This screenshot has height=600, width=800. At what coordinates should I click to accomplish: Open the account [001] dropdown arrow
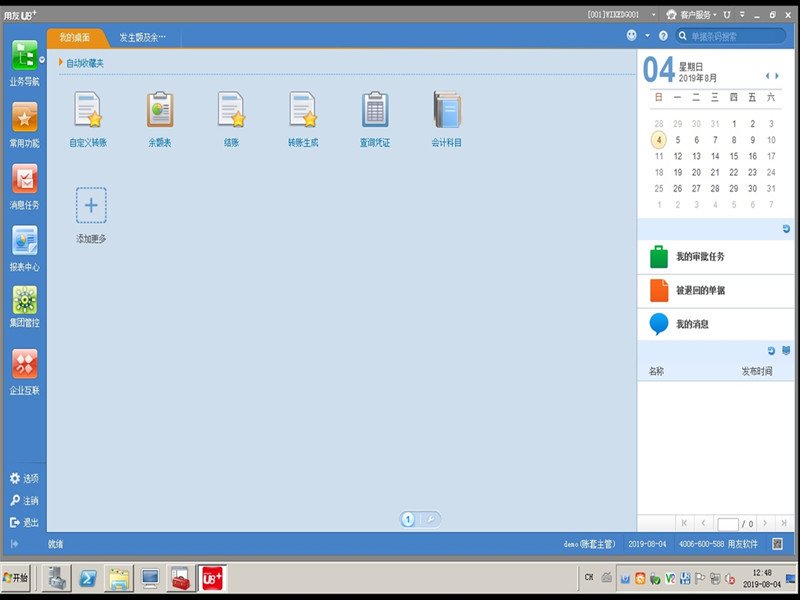coord(654,15)
